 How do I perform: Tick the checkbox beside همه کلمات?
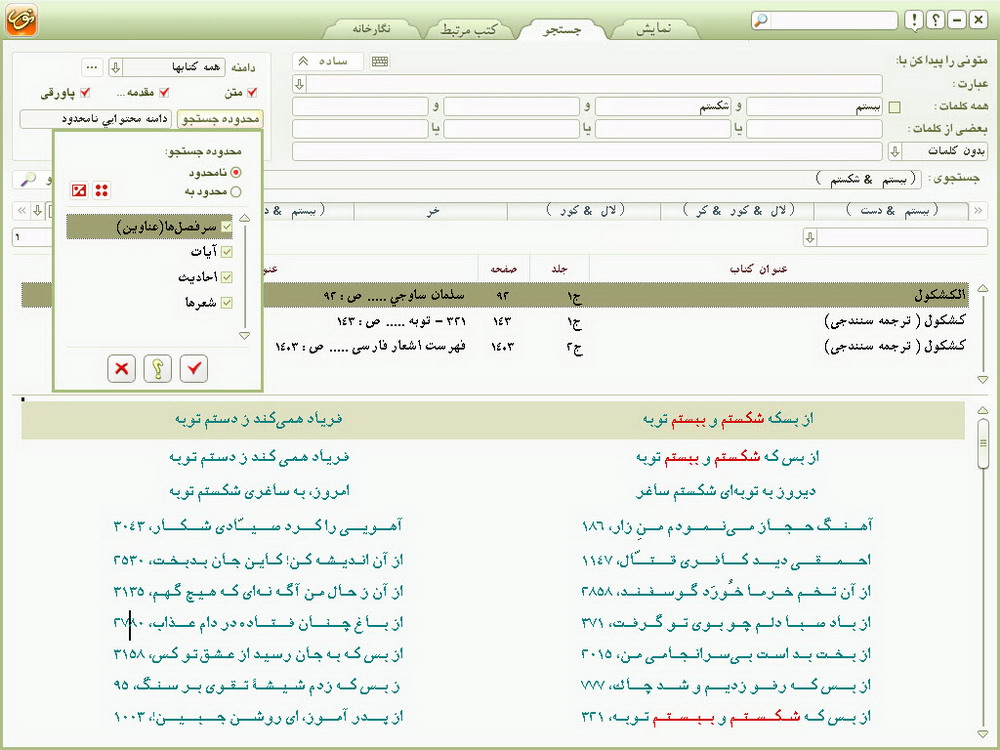[x=895, y=107]
